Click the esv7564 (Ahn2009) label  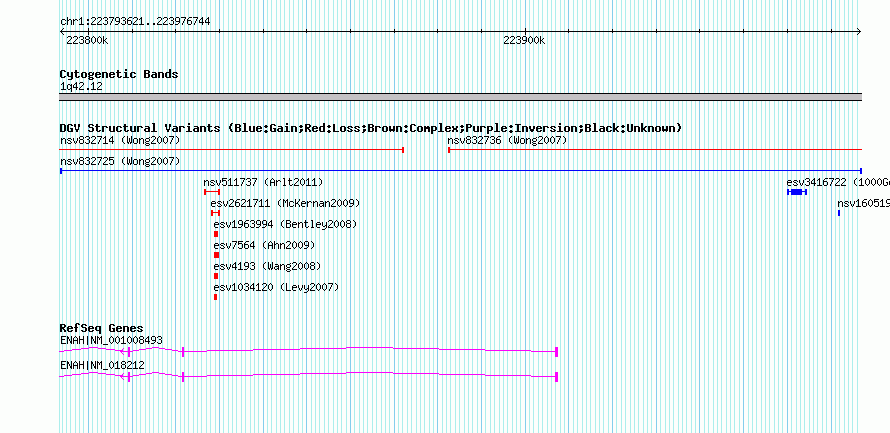pyautogui.click(x=264, y=245)
